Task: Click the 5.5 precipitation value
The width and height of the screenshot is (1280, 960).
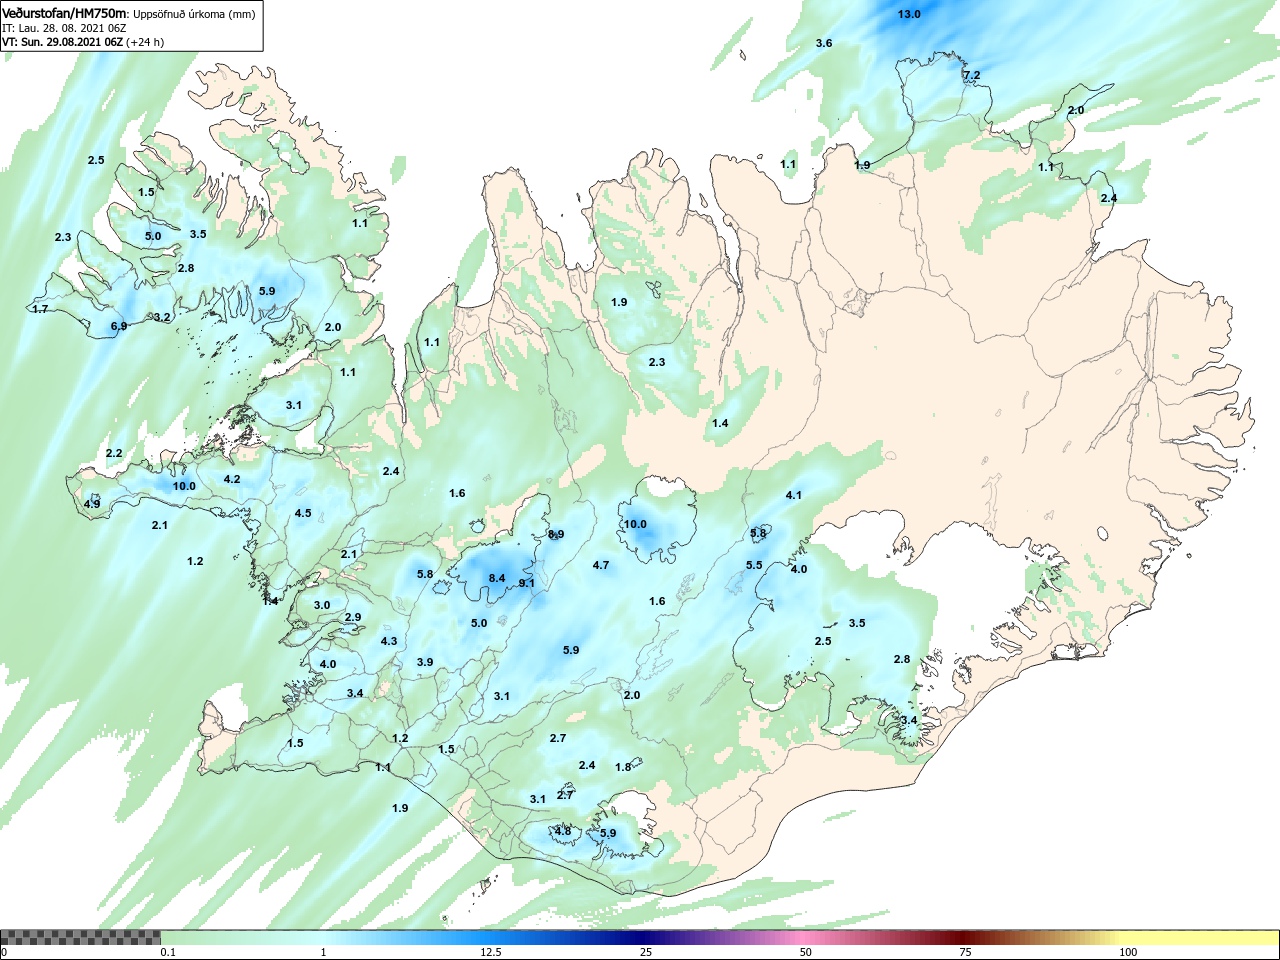Action: click(754, 565)
